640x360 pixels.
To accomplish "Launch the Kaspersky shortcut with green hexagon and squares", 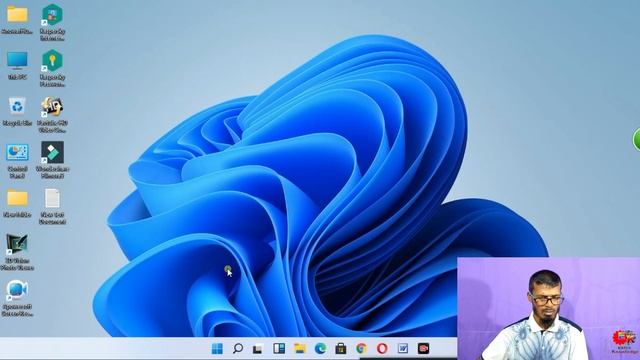I will (53, 15).
